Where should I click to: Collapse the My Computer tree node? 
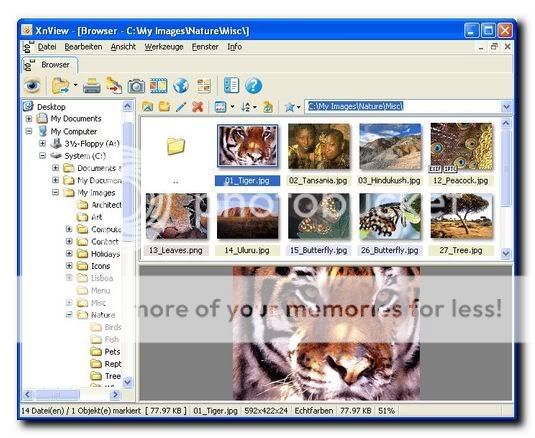pos(29,131)
